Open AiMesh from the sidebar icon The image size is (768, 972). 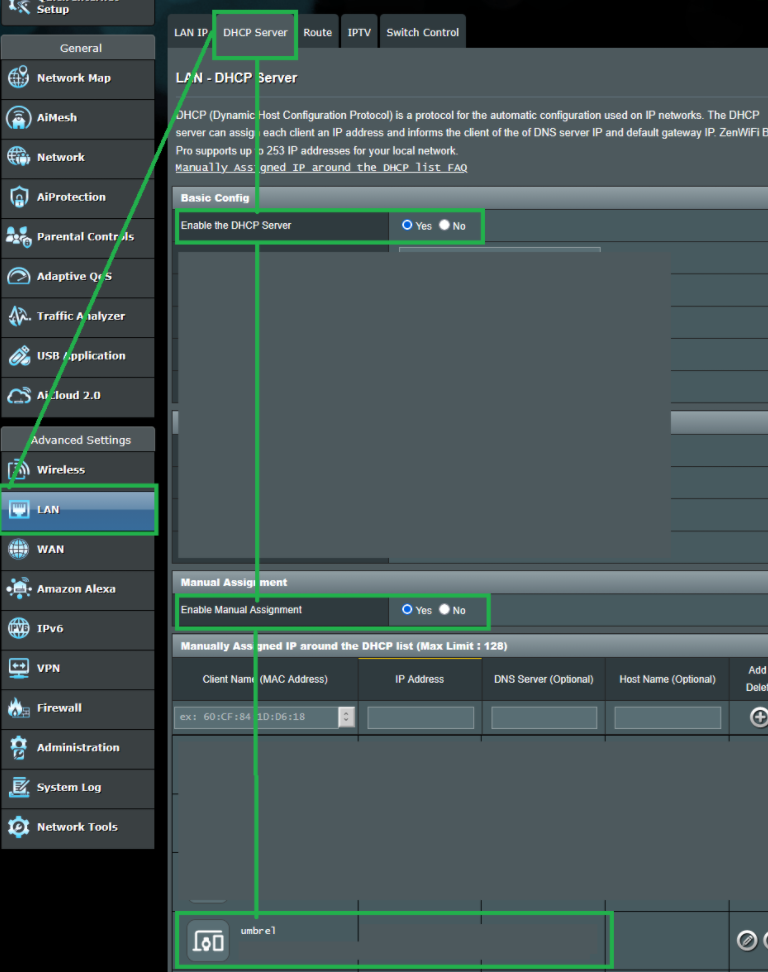point(19,117)
